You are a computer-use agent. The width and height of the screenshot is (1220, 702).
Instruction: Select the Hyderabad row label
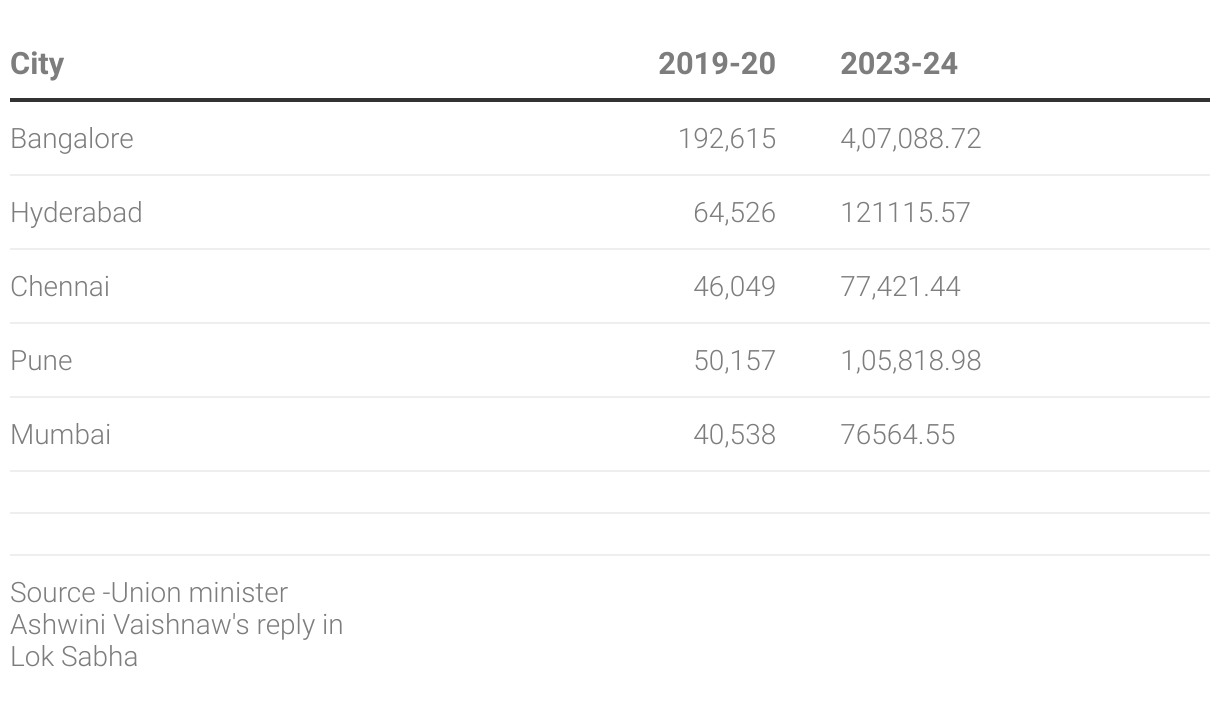(76, 212)
